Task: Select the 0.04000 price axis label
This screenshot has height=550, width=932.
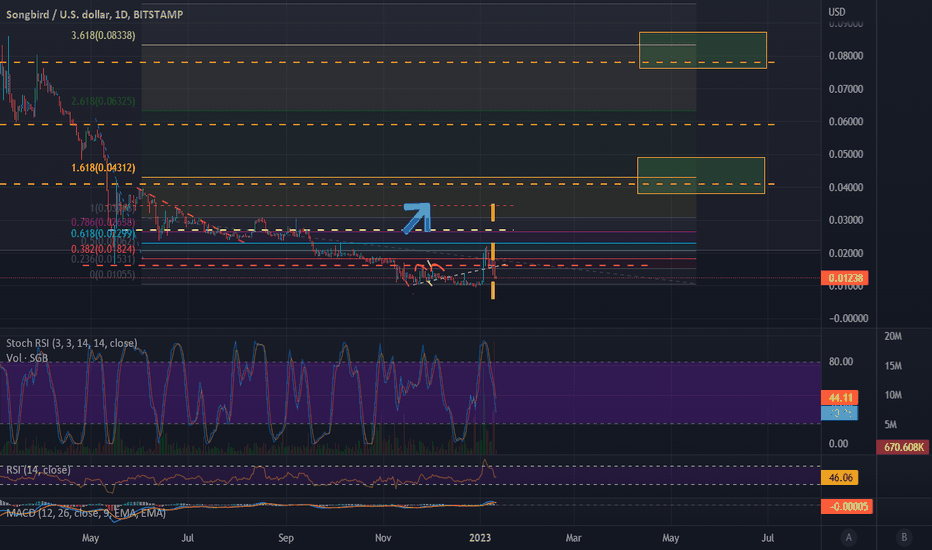Action: point(846,187)
